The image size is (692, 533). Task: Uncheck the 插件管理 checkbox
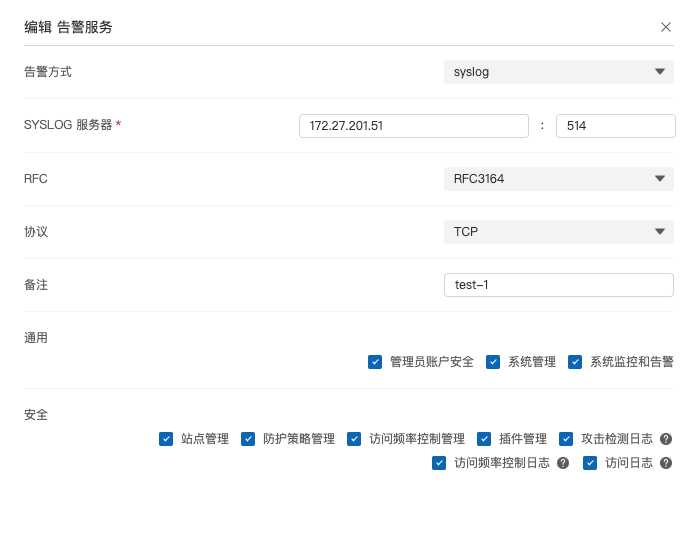[484, 439]
